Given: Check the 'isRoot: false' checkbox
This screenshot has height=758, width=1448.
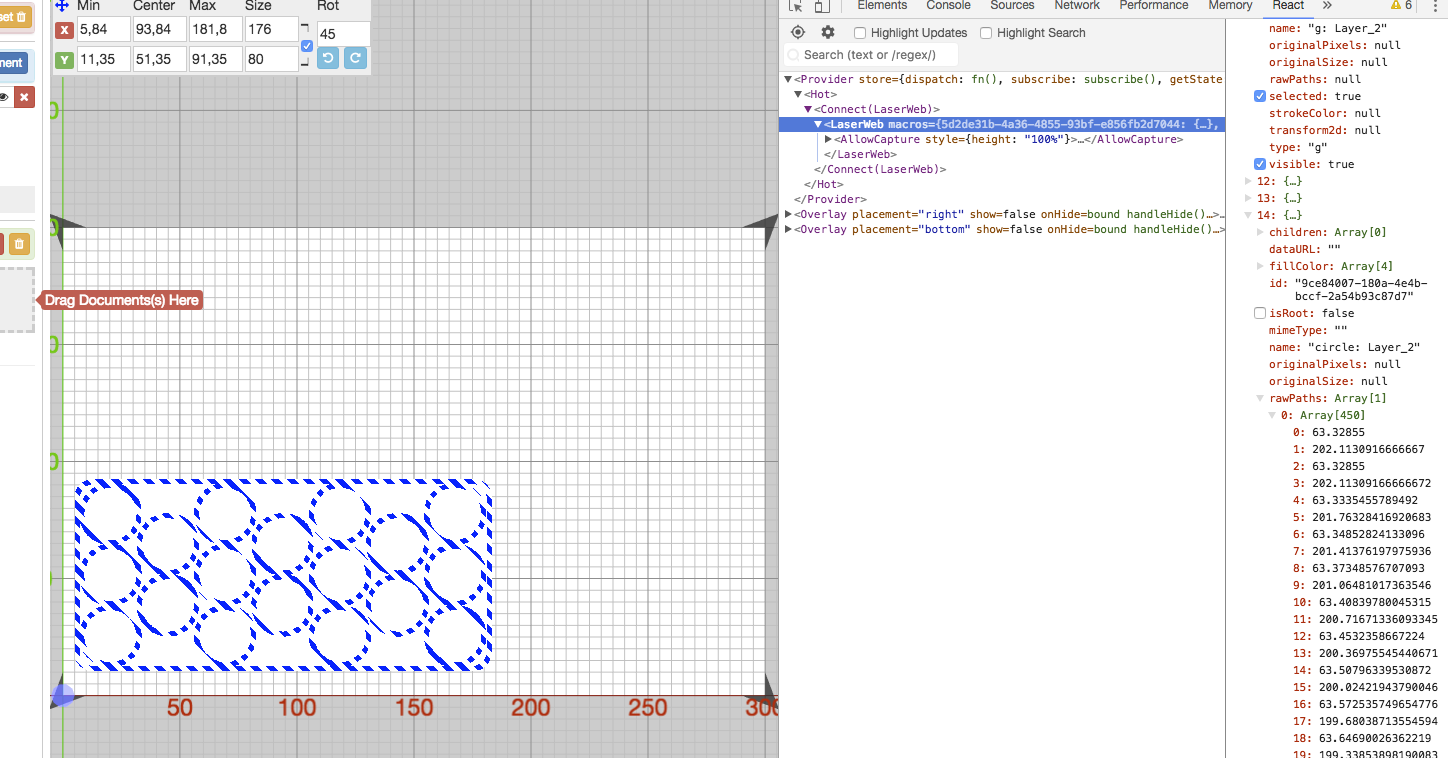Looking at the screenshot, I should pyautogui.click(x=1260, y=313).
